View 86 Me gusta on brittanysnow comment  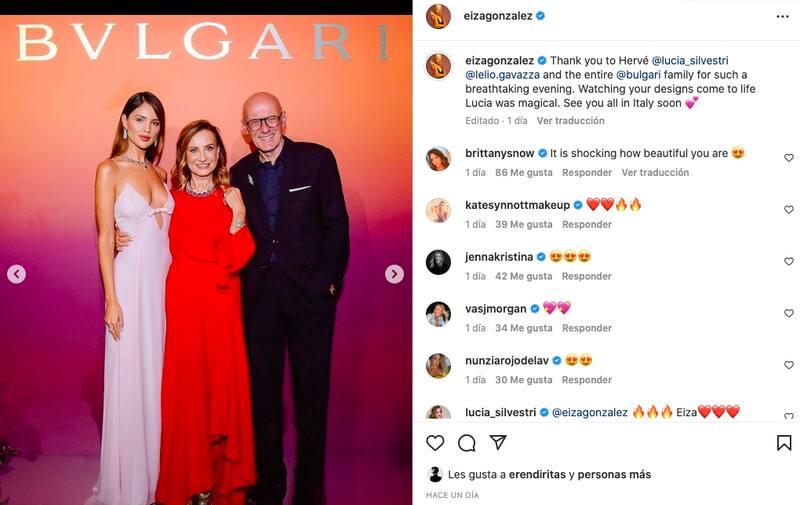pyautogui.click(x=523, y=173)
